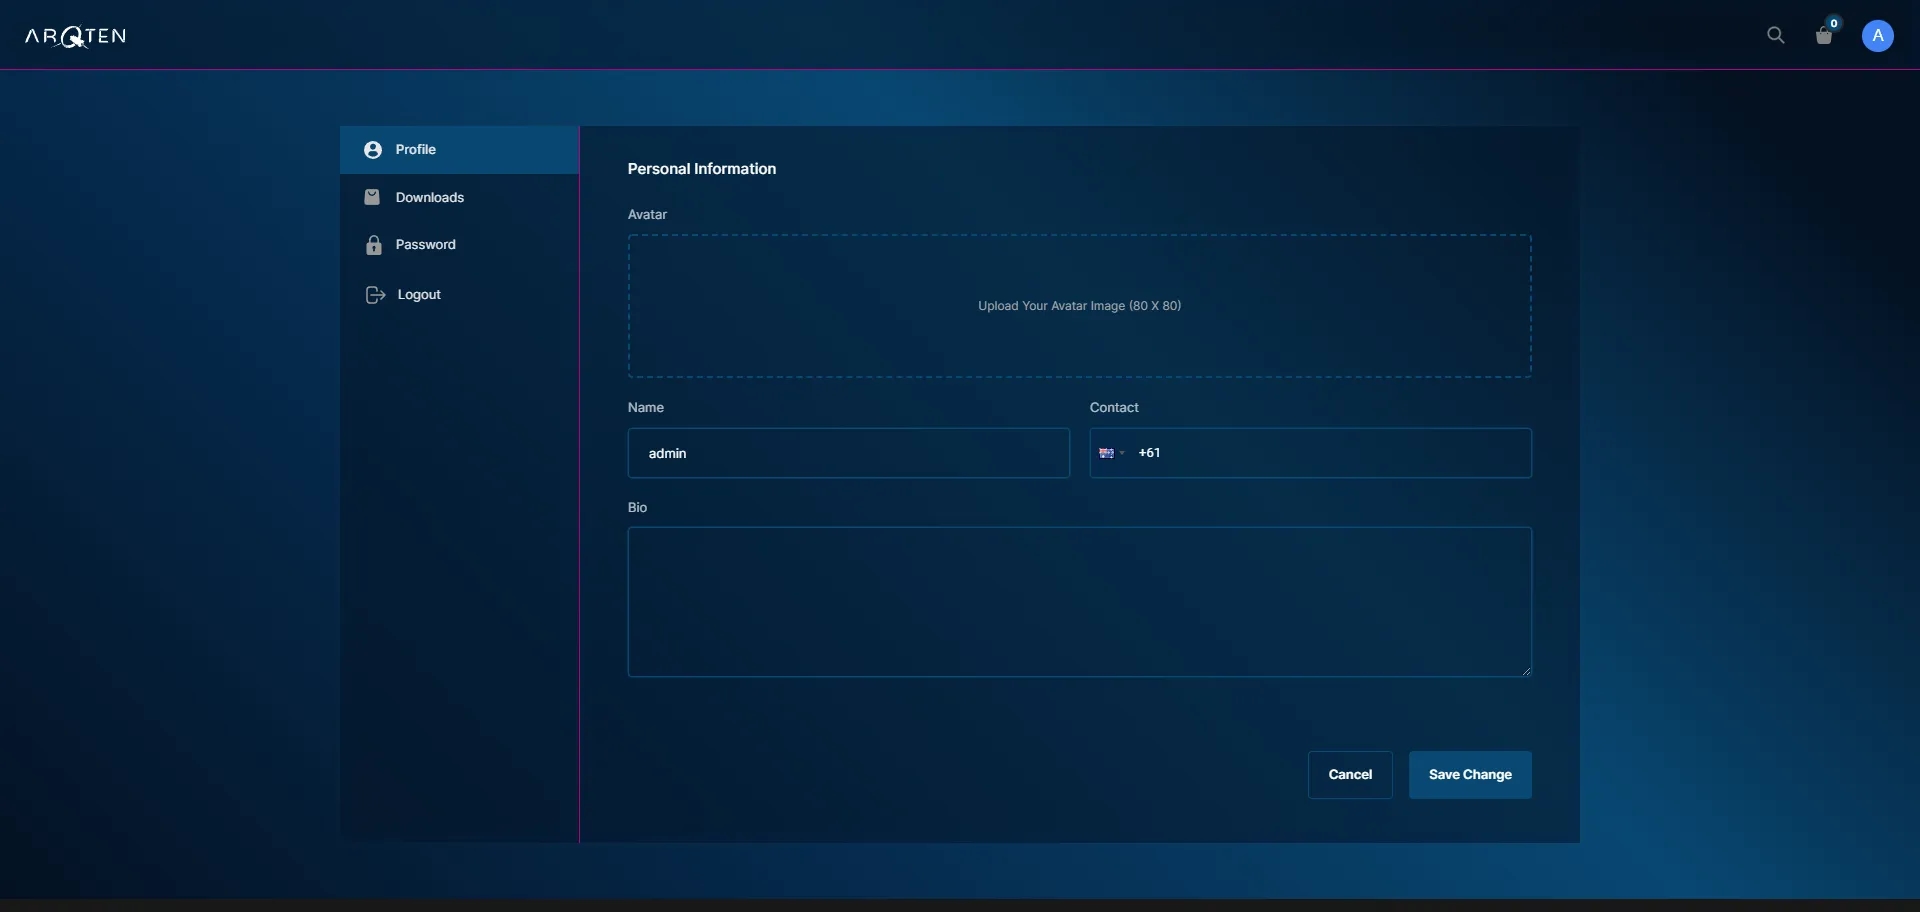The width and height of the screenshot is (1920, 912).
Task: Open the shopping basket icon
Action: [x=1824, y=37]
